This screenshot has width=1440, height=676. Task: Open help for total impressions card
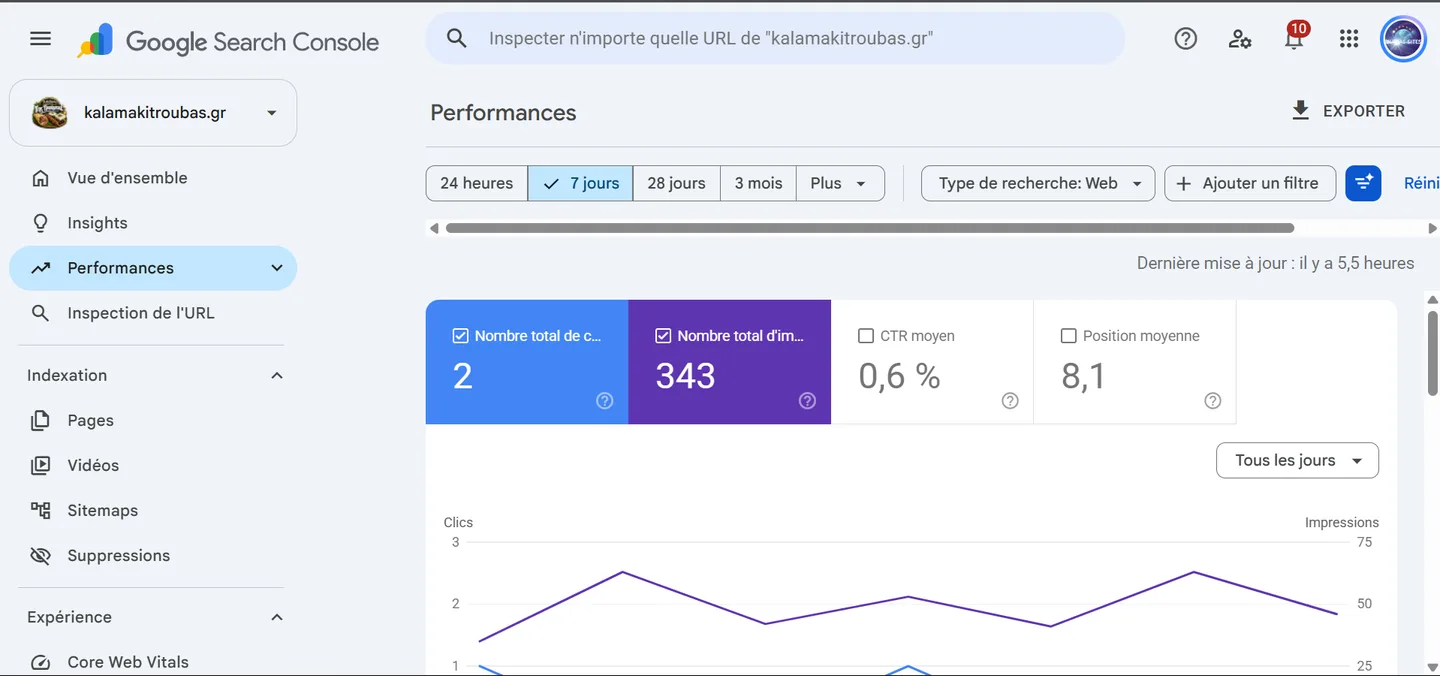coord(808,401)
